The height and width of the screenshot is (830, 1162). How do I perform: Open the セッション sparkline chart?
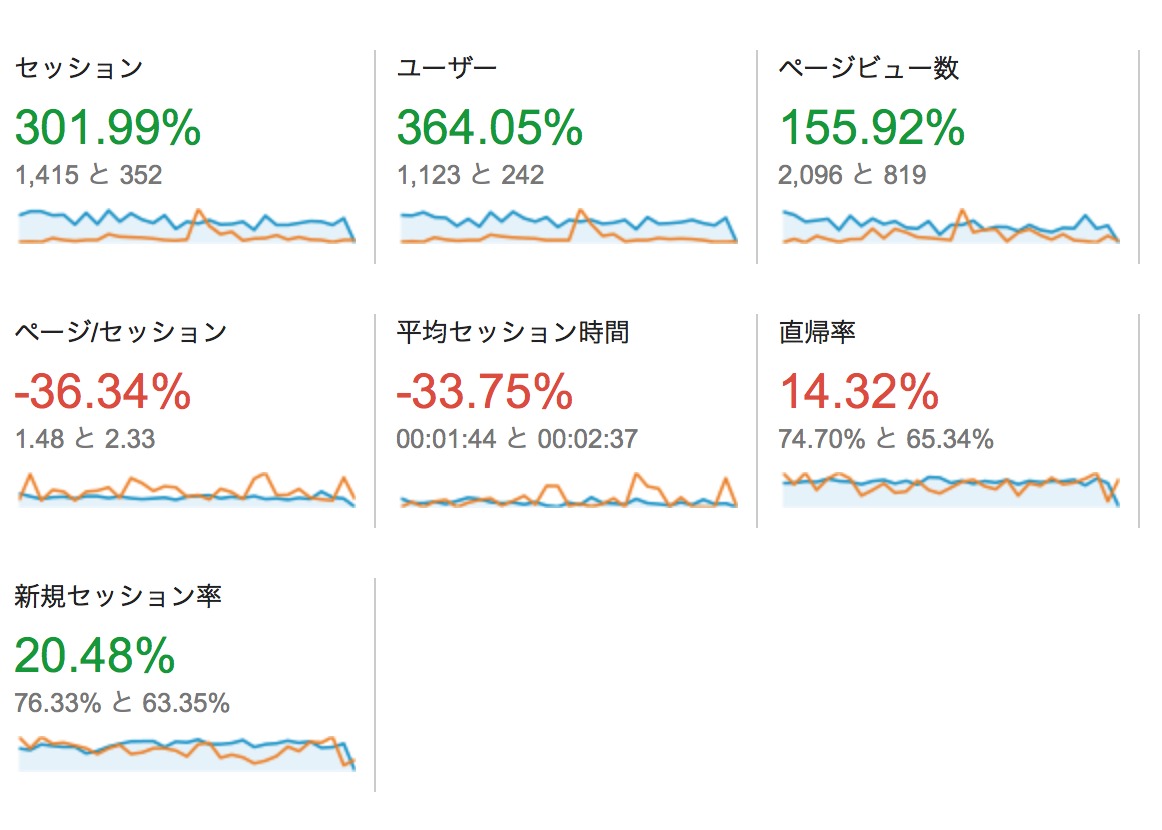click(x=187, y=226)
